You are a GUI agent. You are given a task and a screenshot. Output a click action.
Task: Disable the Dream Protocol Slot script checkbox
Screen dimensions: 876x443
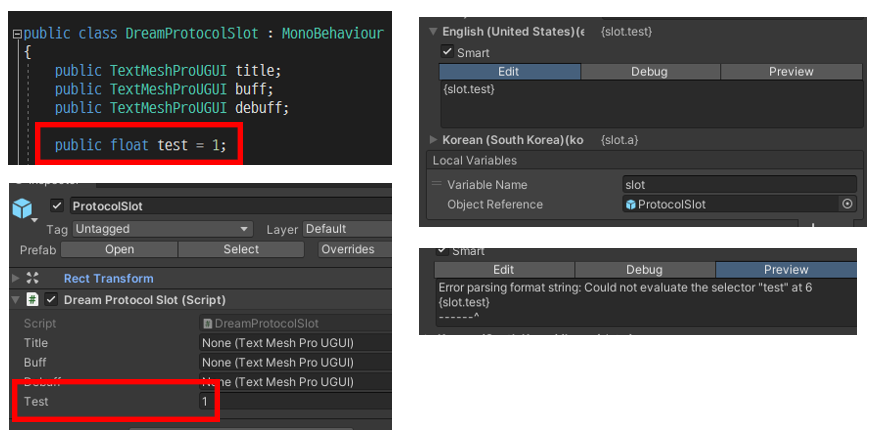[x=51, y=300]
